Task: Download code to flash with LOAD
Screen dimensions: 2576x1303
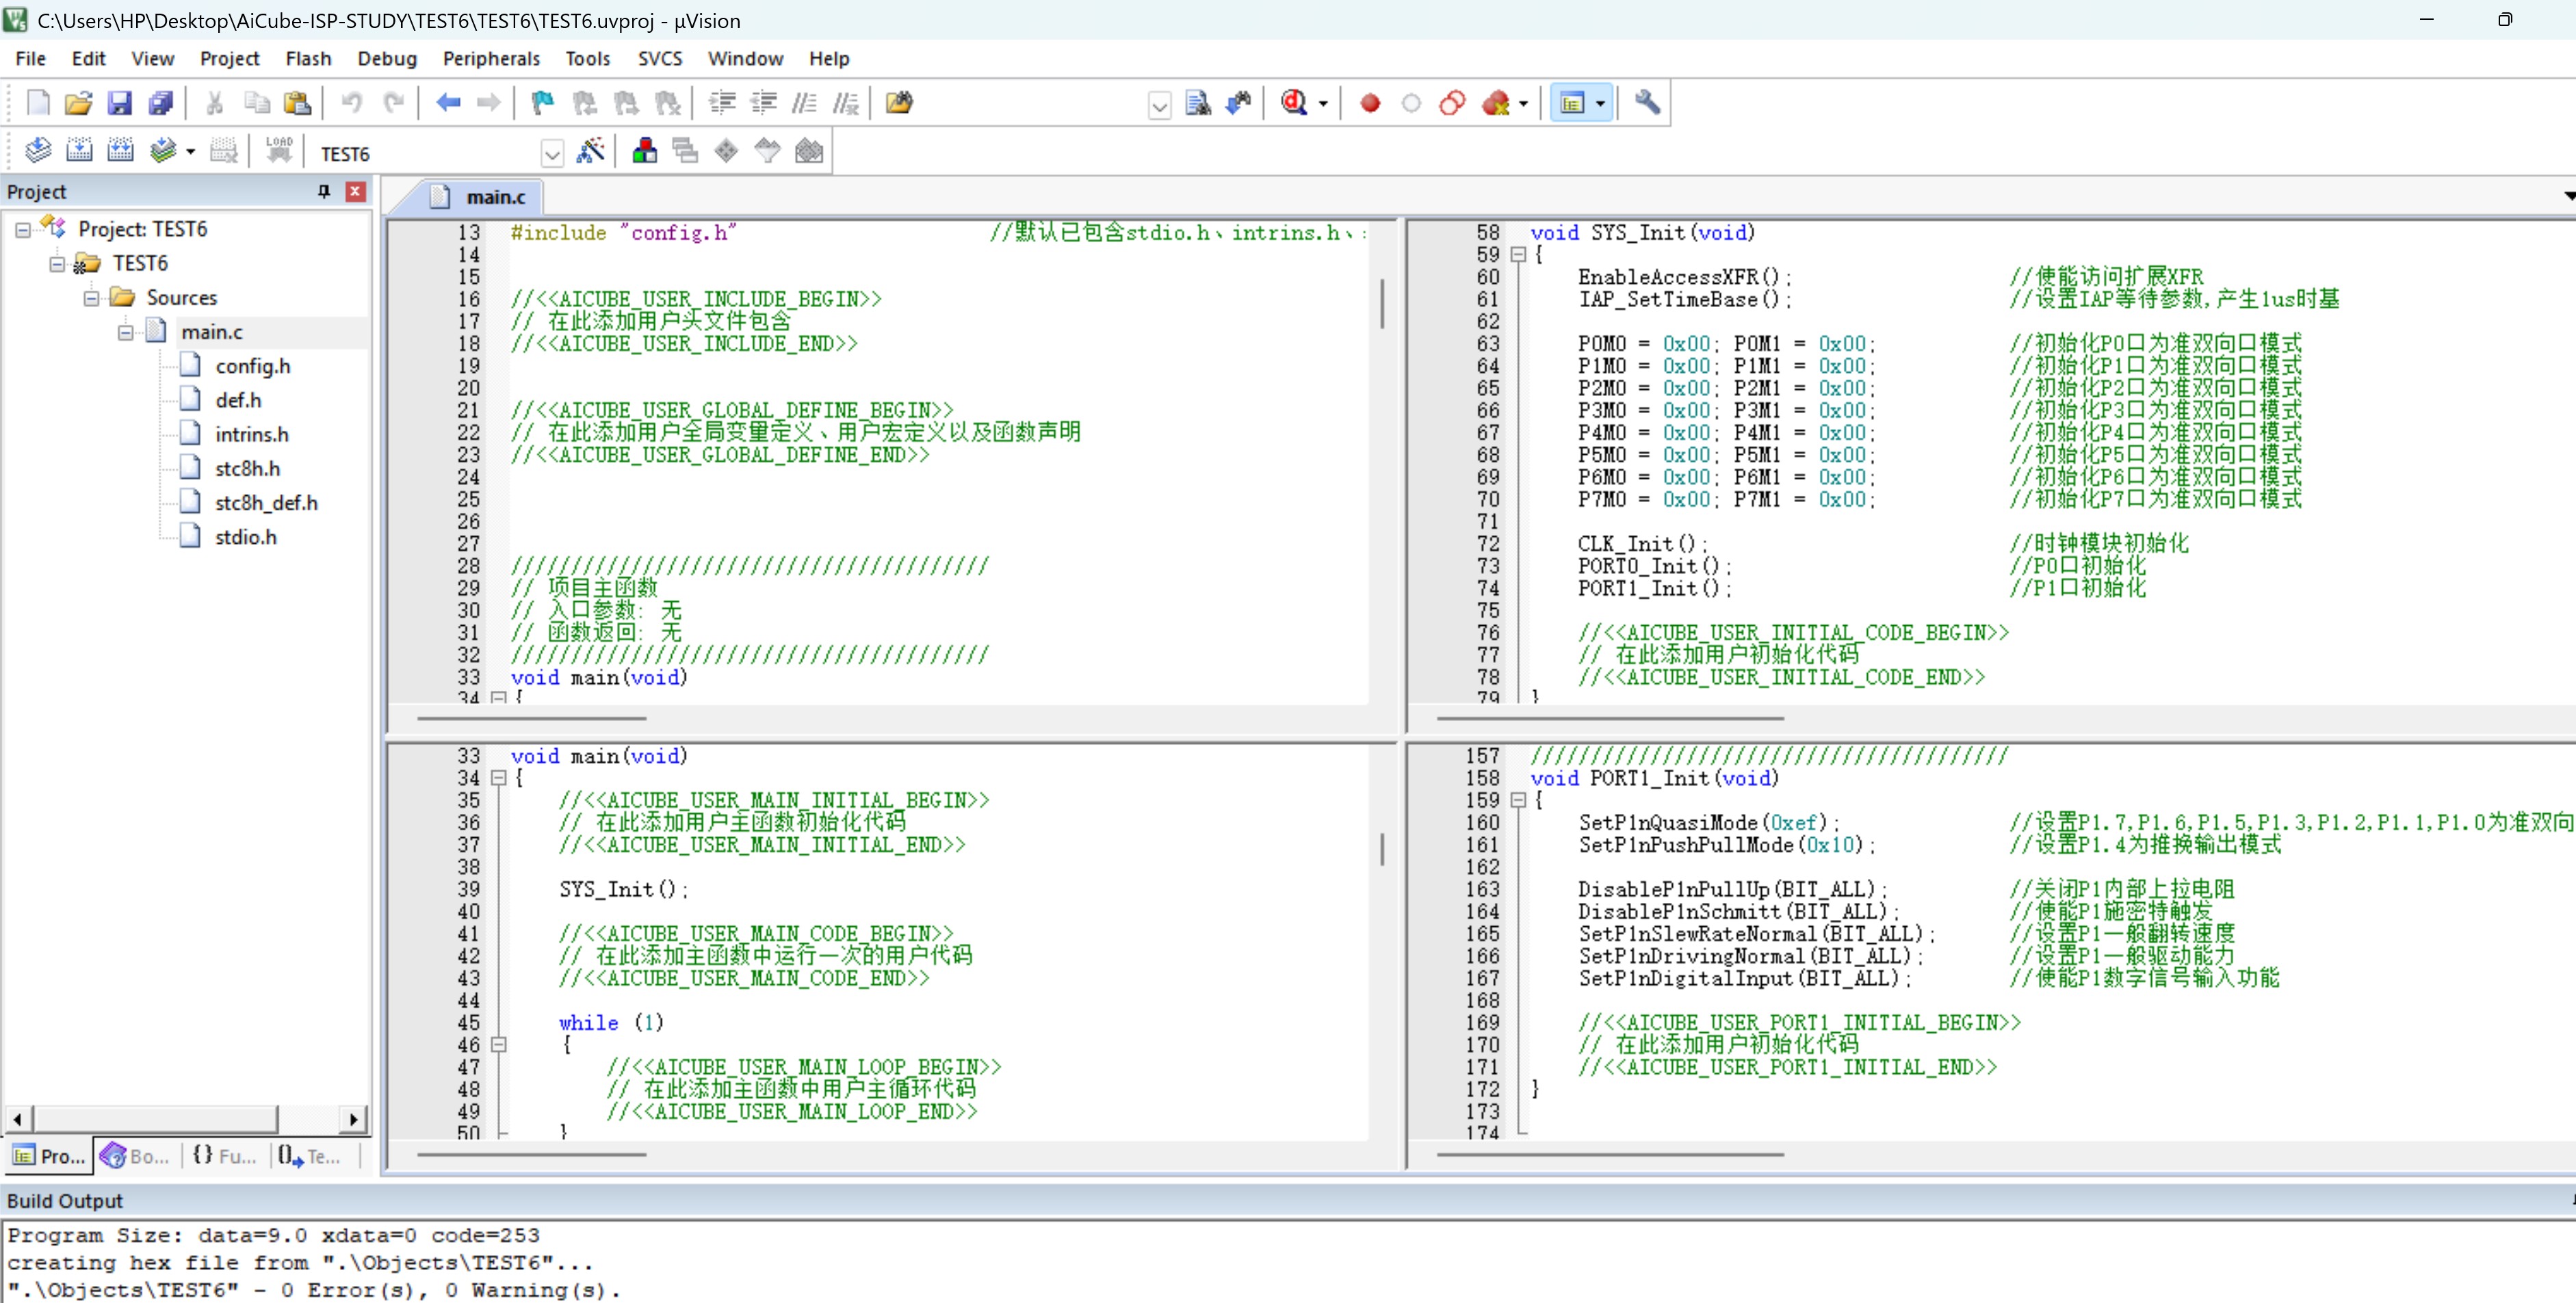Action: pos(279,151)
